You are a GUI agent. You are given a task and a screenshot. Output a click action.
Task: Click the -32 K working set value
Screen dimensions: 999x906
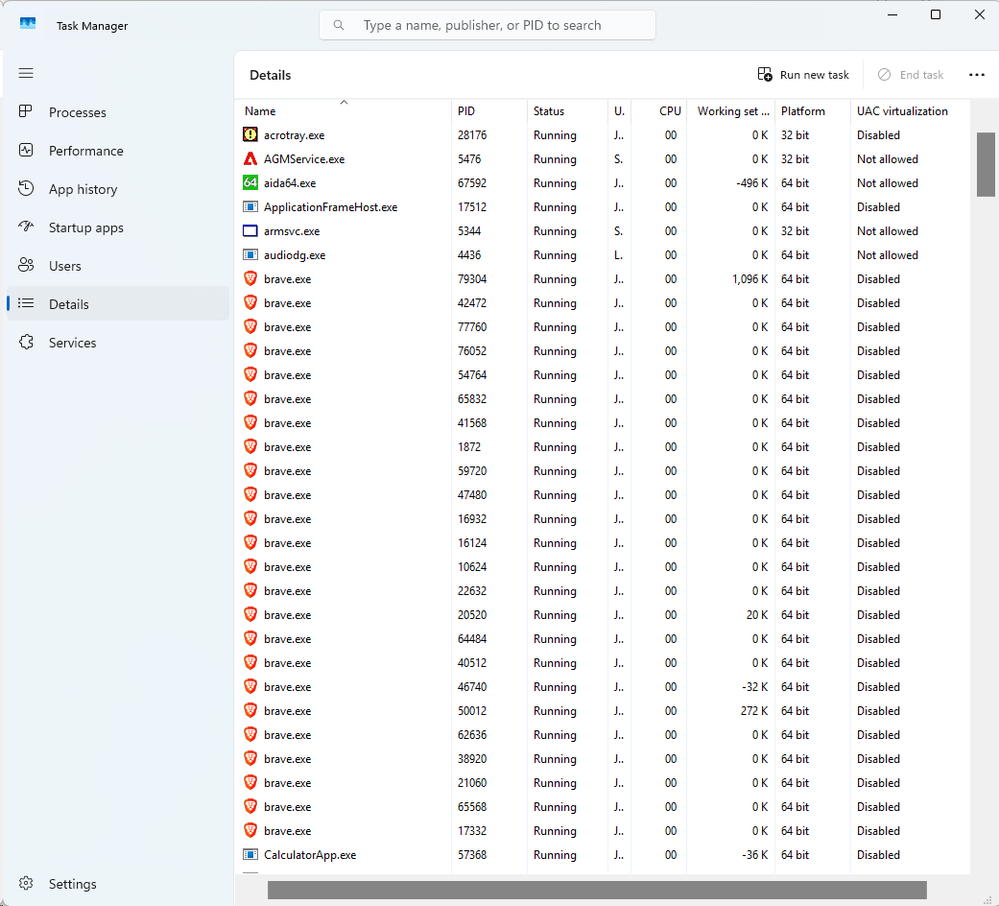(x=754, y=687)
